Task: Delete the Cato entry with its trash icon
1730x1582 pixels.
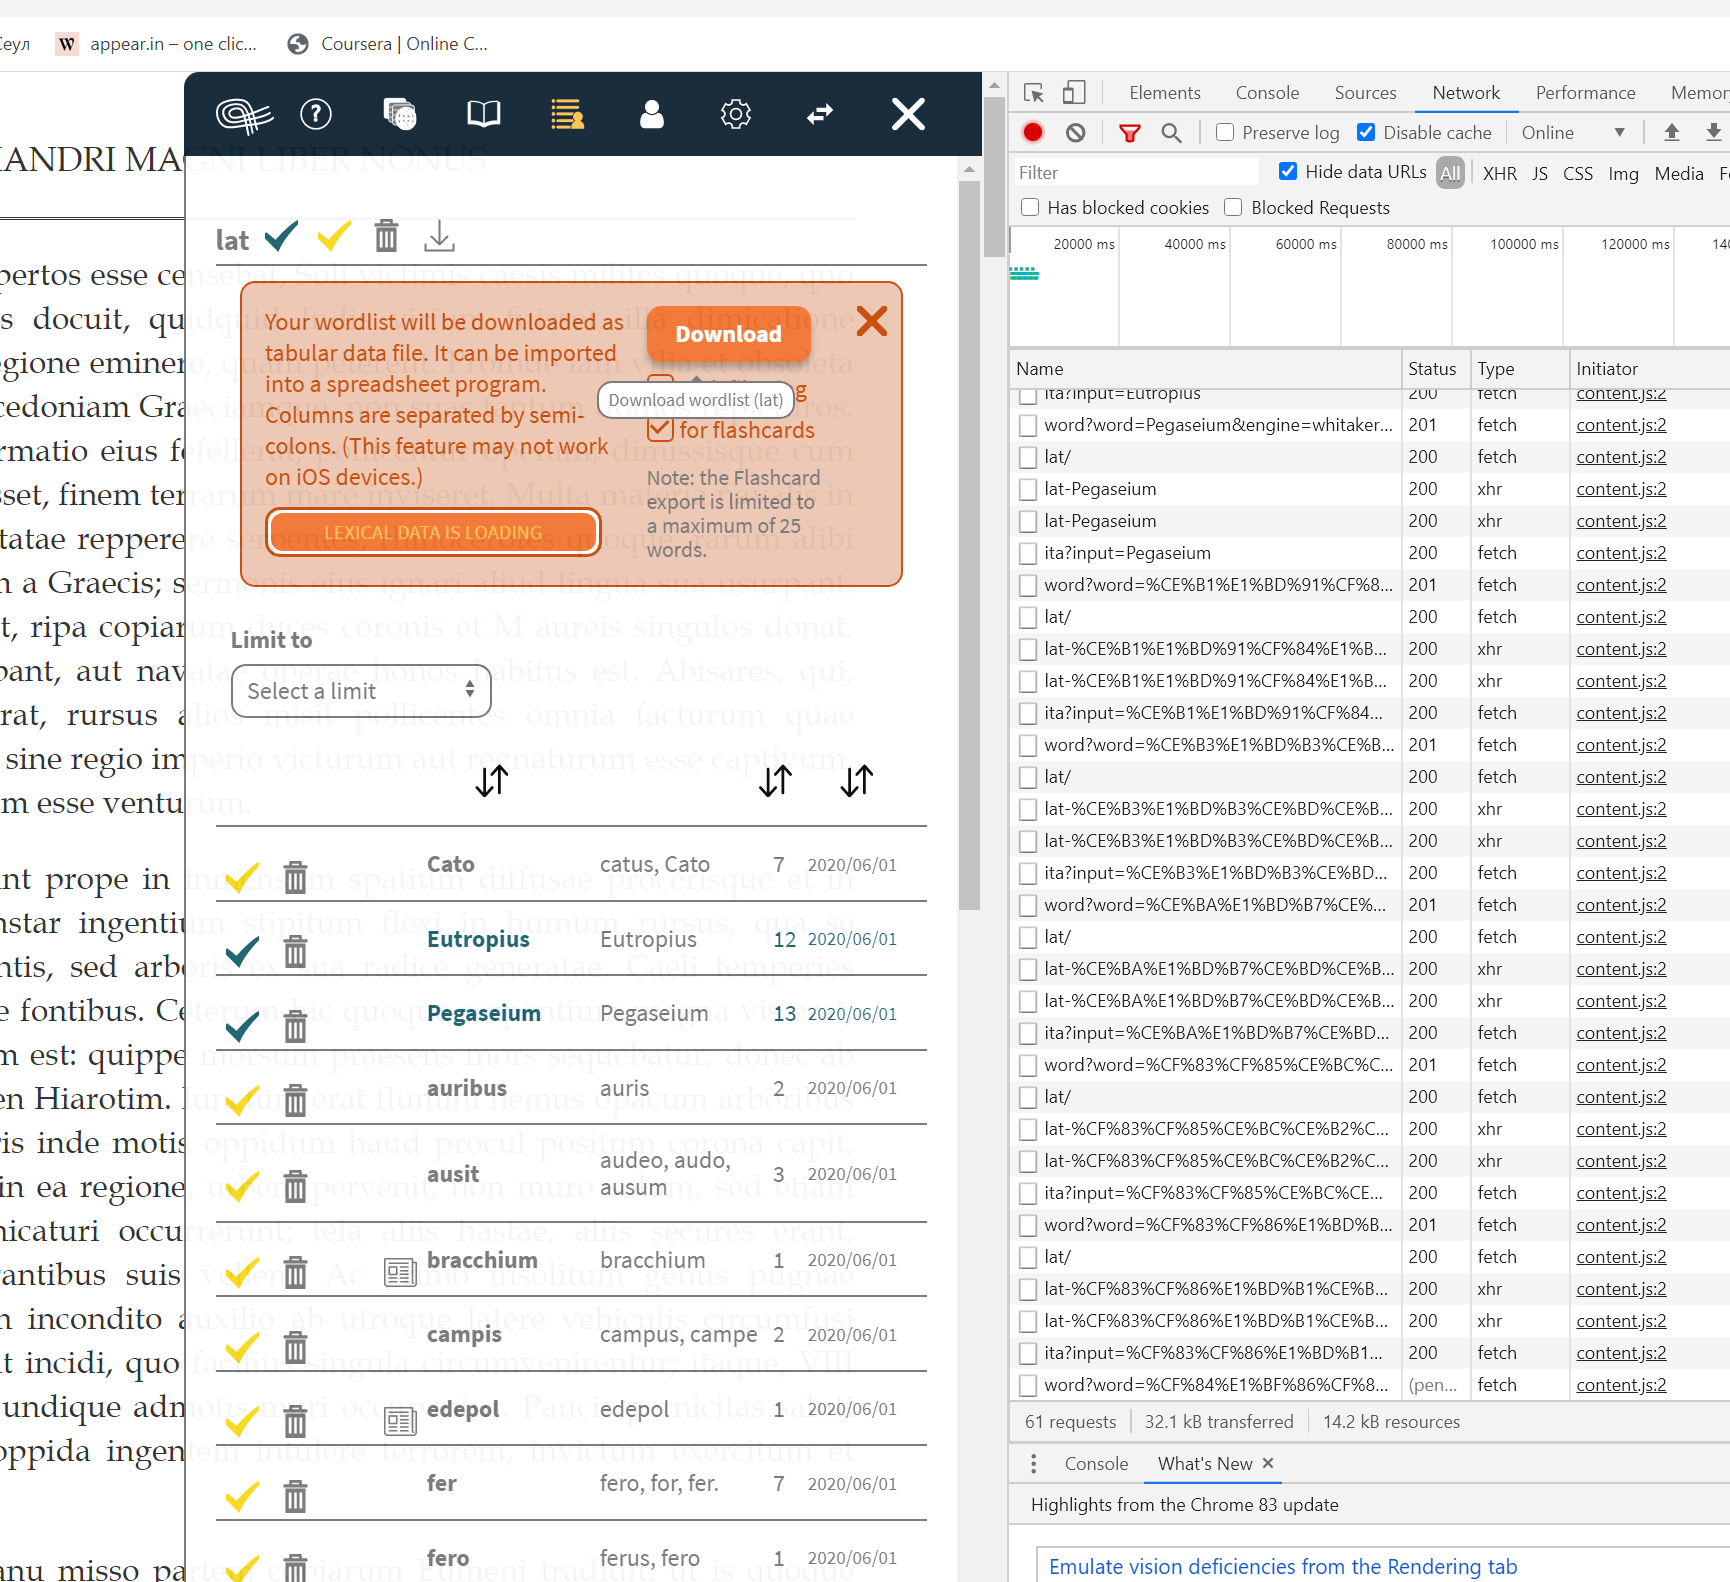Action: click(x=295, y=877)
